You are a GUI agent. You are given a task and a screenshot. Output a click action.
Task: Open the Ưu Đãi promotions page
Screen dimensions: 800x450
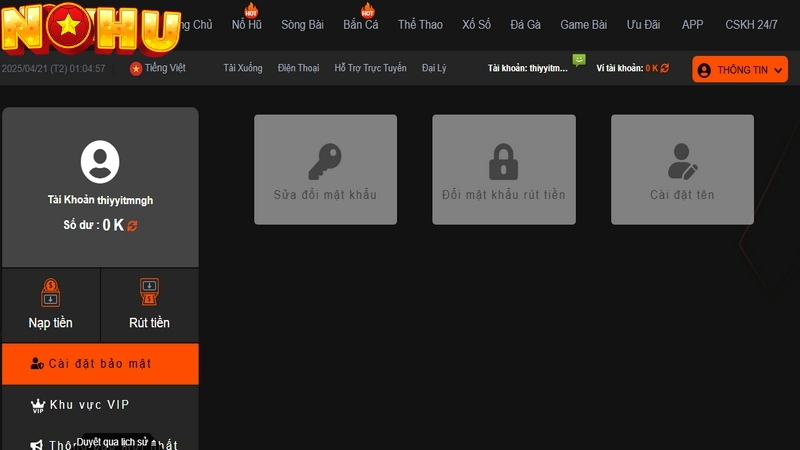643,24
